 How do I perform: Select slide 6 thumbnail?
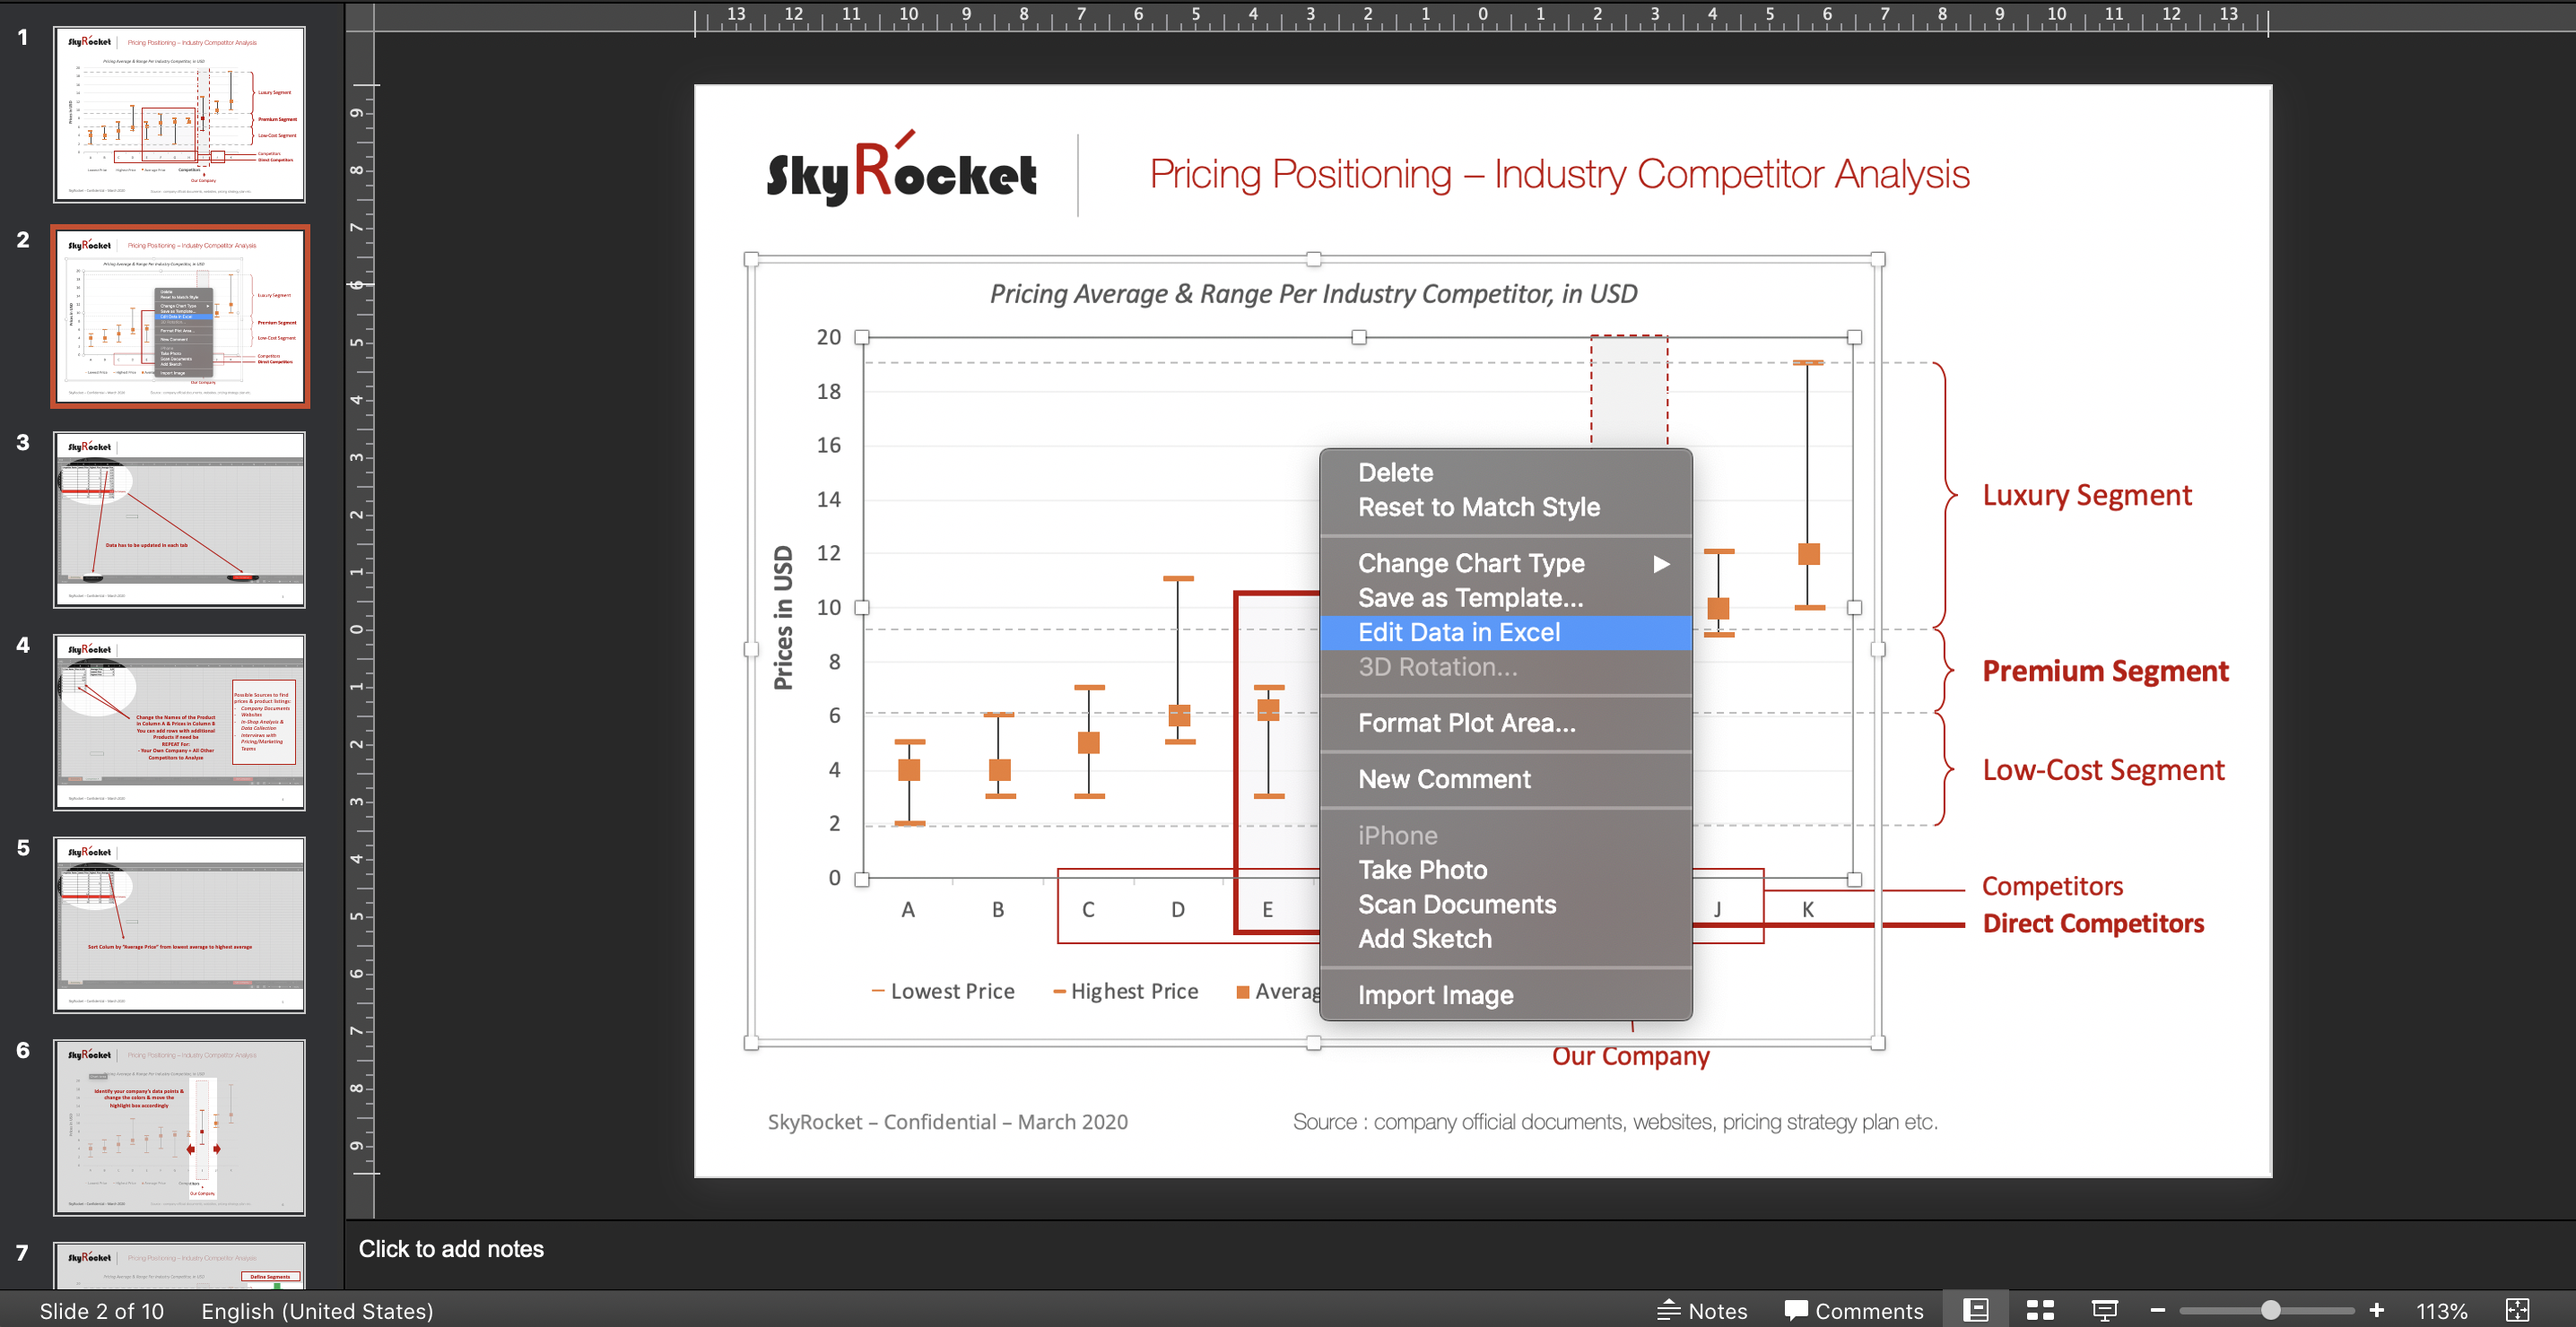[x=180, y=1128]
